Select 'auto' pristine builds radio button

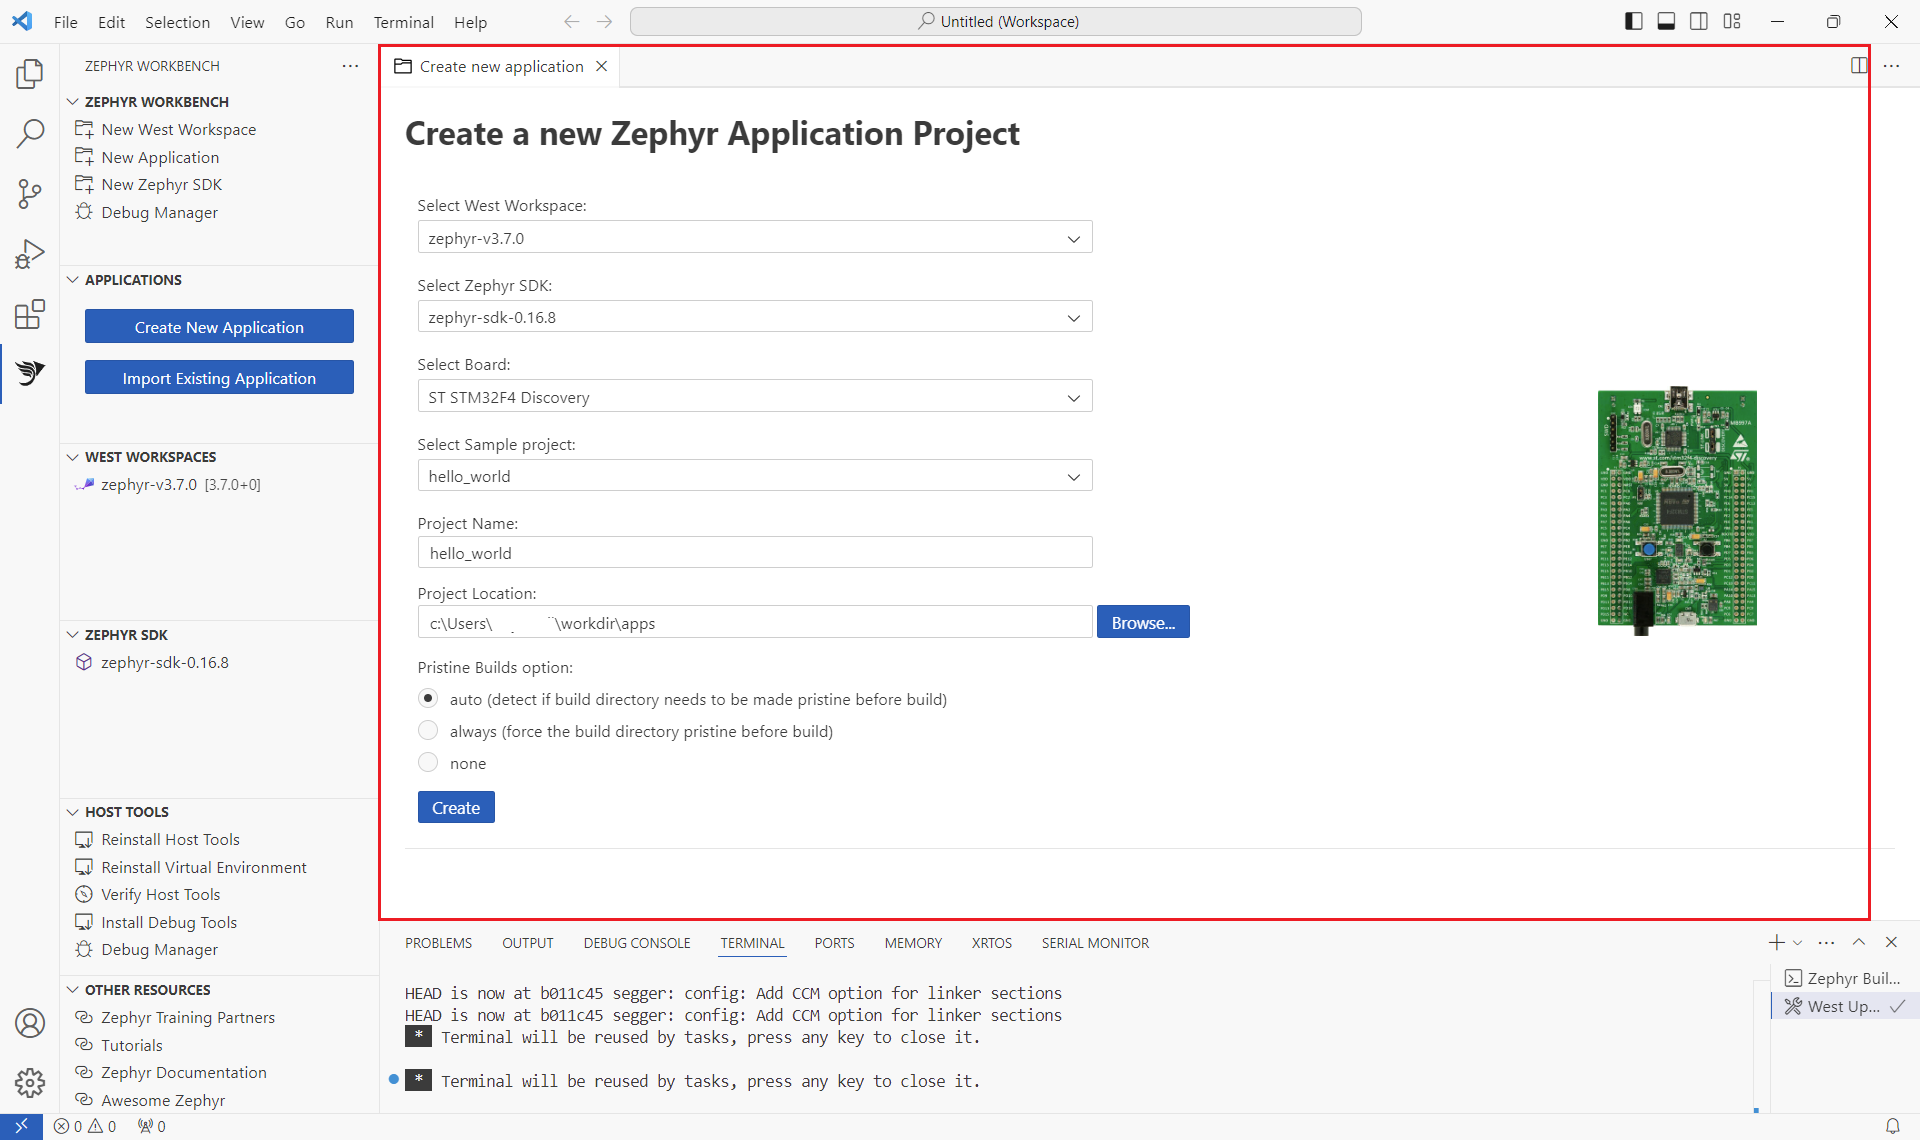click(x=429, y=698)
